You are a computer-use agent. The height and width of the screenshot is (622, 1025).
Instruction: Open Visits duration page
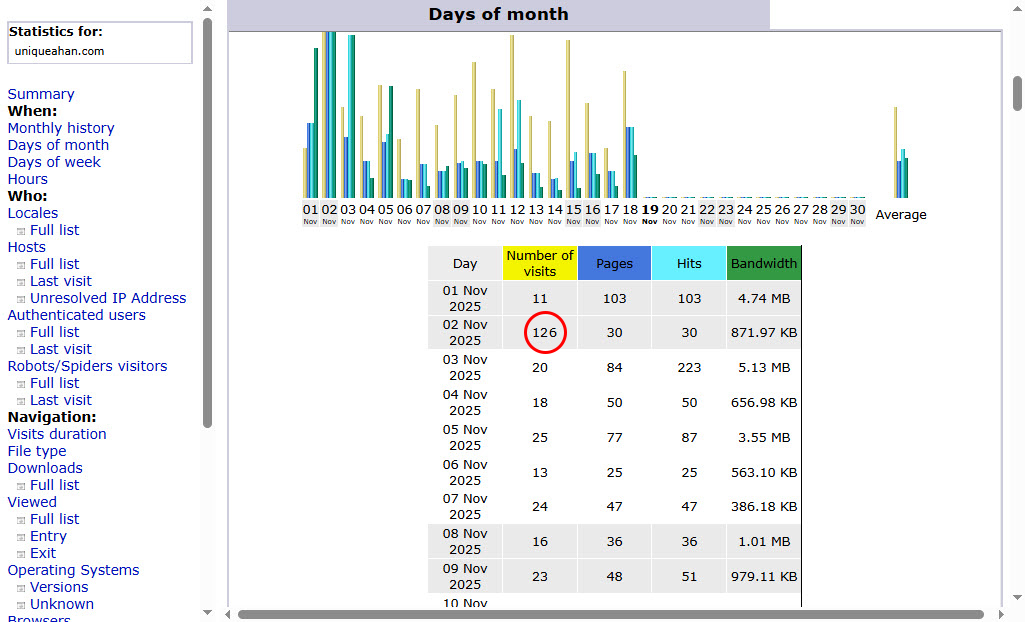tap(57, 434)
